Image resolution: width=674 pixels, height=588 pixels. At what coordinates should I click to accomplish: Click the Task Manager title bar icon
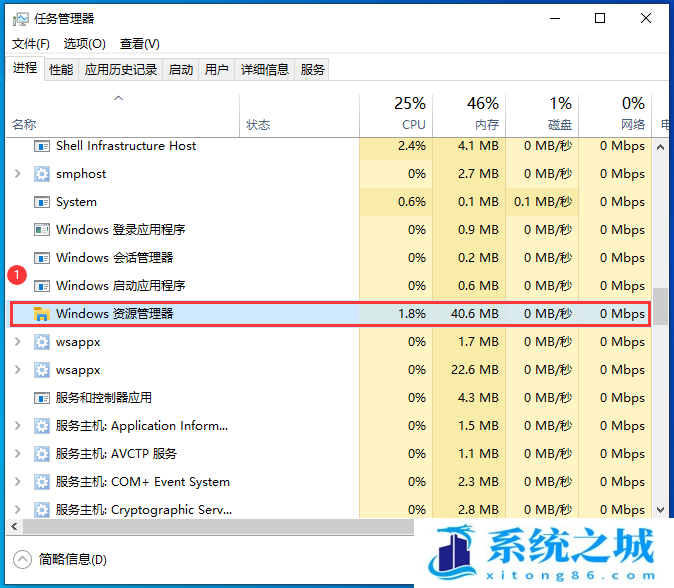point(20,19)
